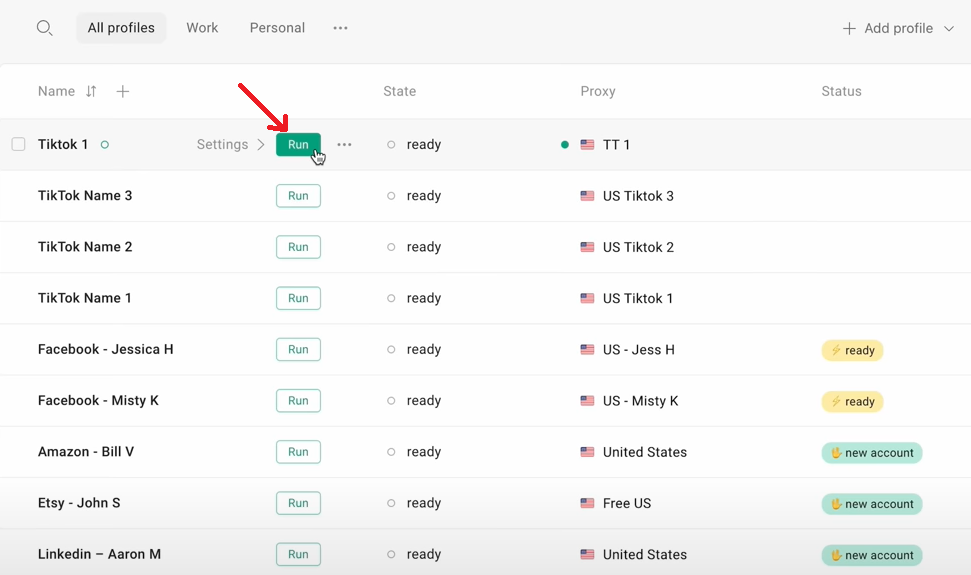Select the TikTok Name 3 profile name

pos(85,196)
